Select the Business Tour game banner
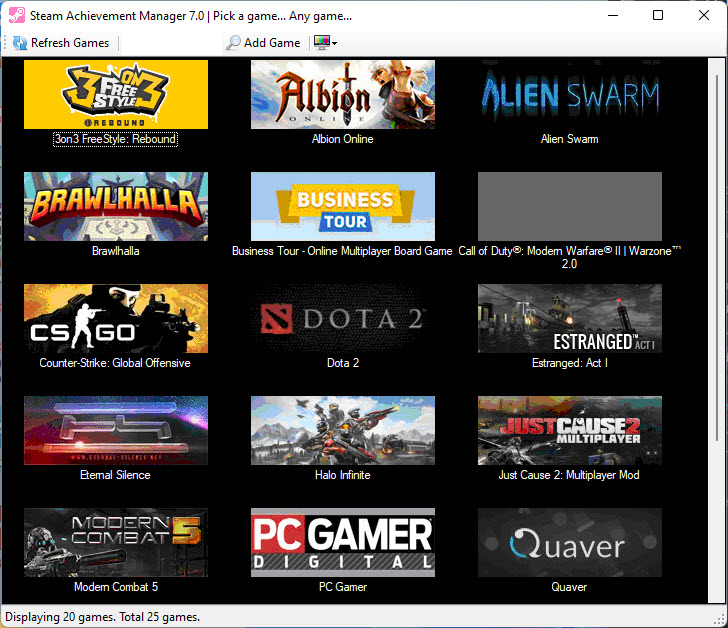The image size is (728, 628). click(343, 207)
